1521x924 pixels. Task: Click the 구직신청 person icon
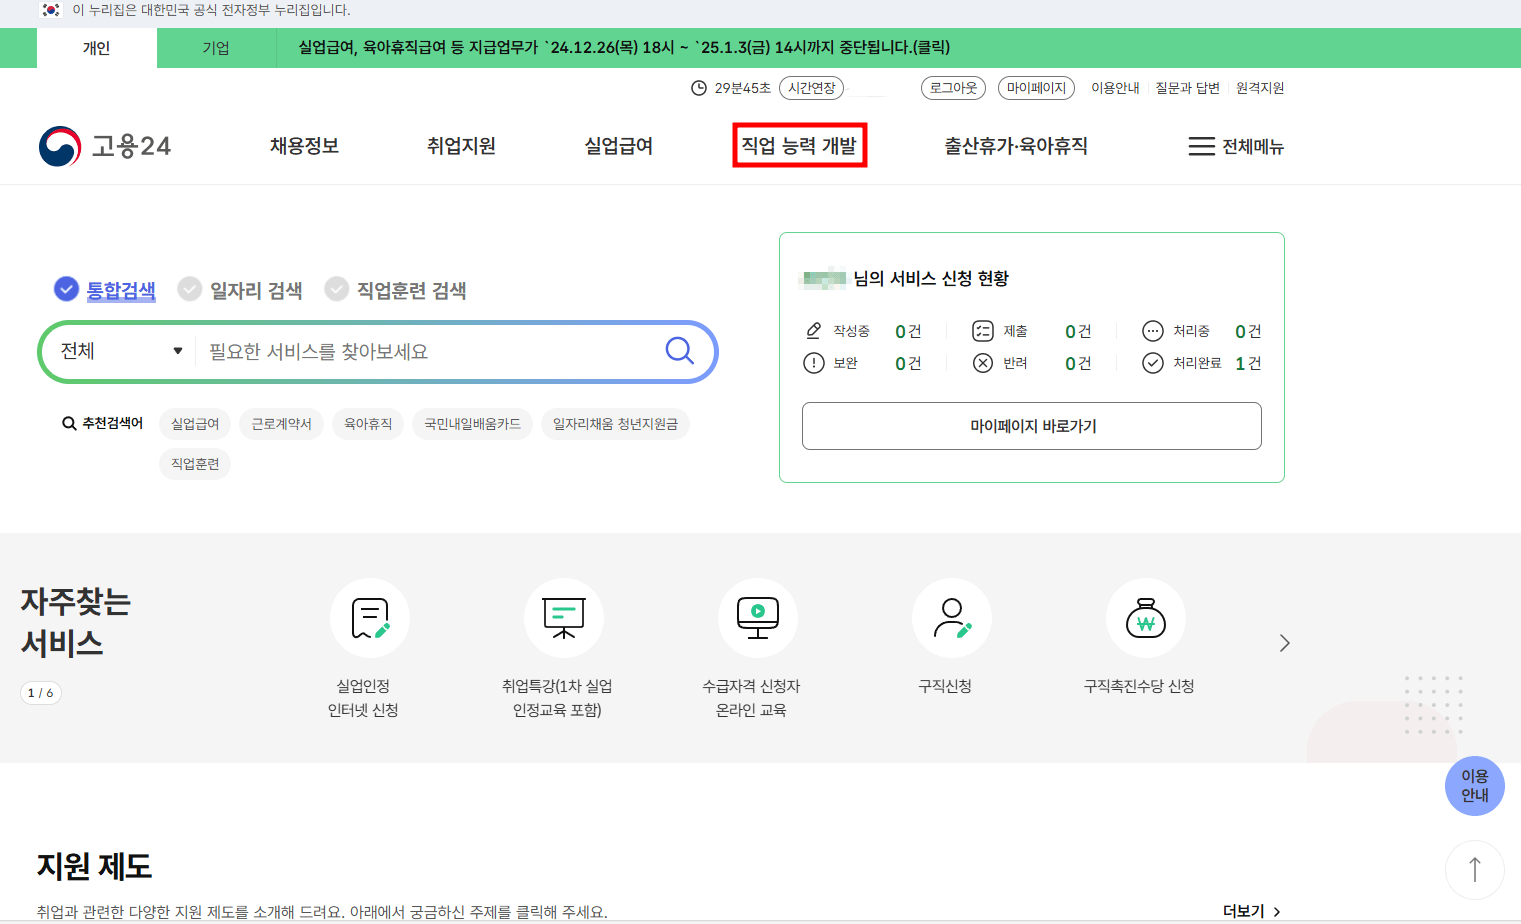coord(951,618)
